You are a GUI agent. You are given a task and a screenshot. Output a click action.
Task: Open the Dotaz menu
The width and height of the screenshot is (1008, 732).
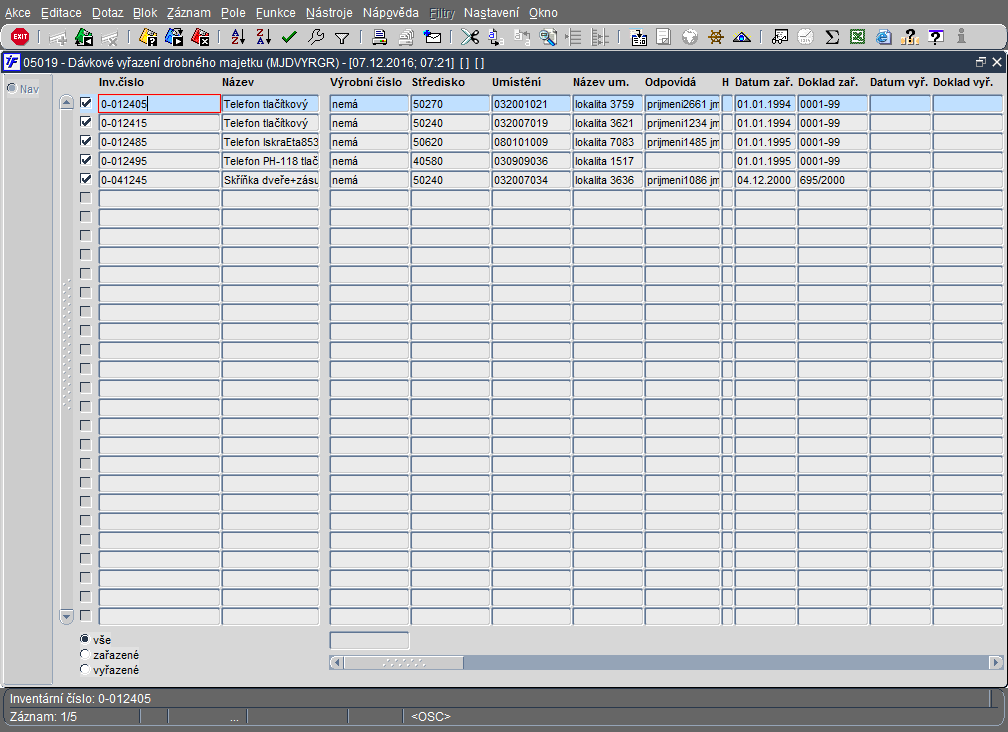(107, 13)
